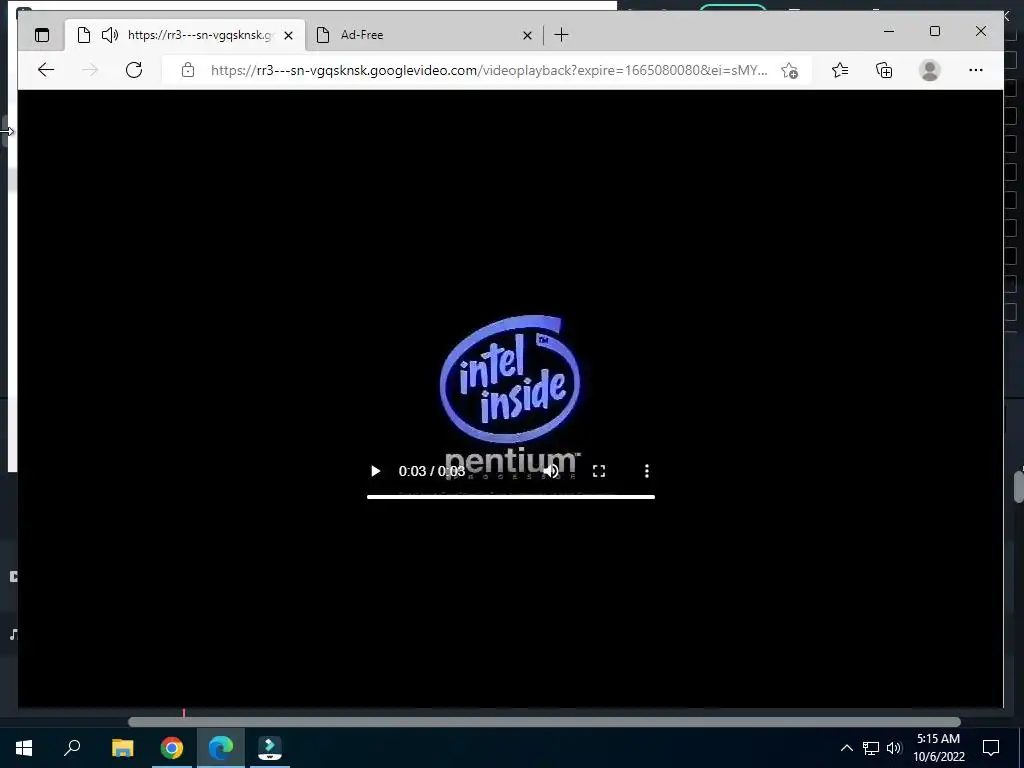Viewport: 1024px width, 768px height.
Task: Refresh the current page
Action: click(x=134, y=70)
